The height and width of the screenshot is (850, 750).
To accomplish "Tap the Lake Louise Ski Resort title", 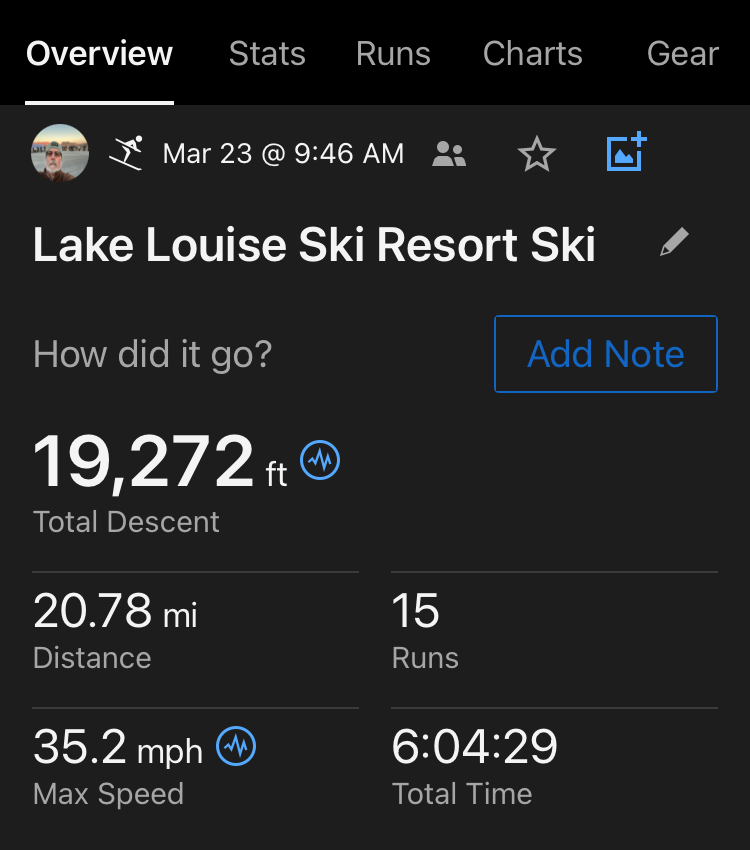I will 314,245.
